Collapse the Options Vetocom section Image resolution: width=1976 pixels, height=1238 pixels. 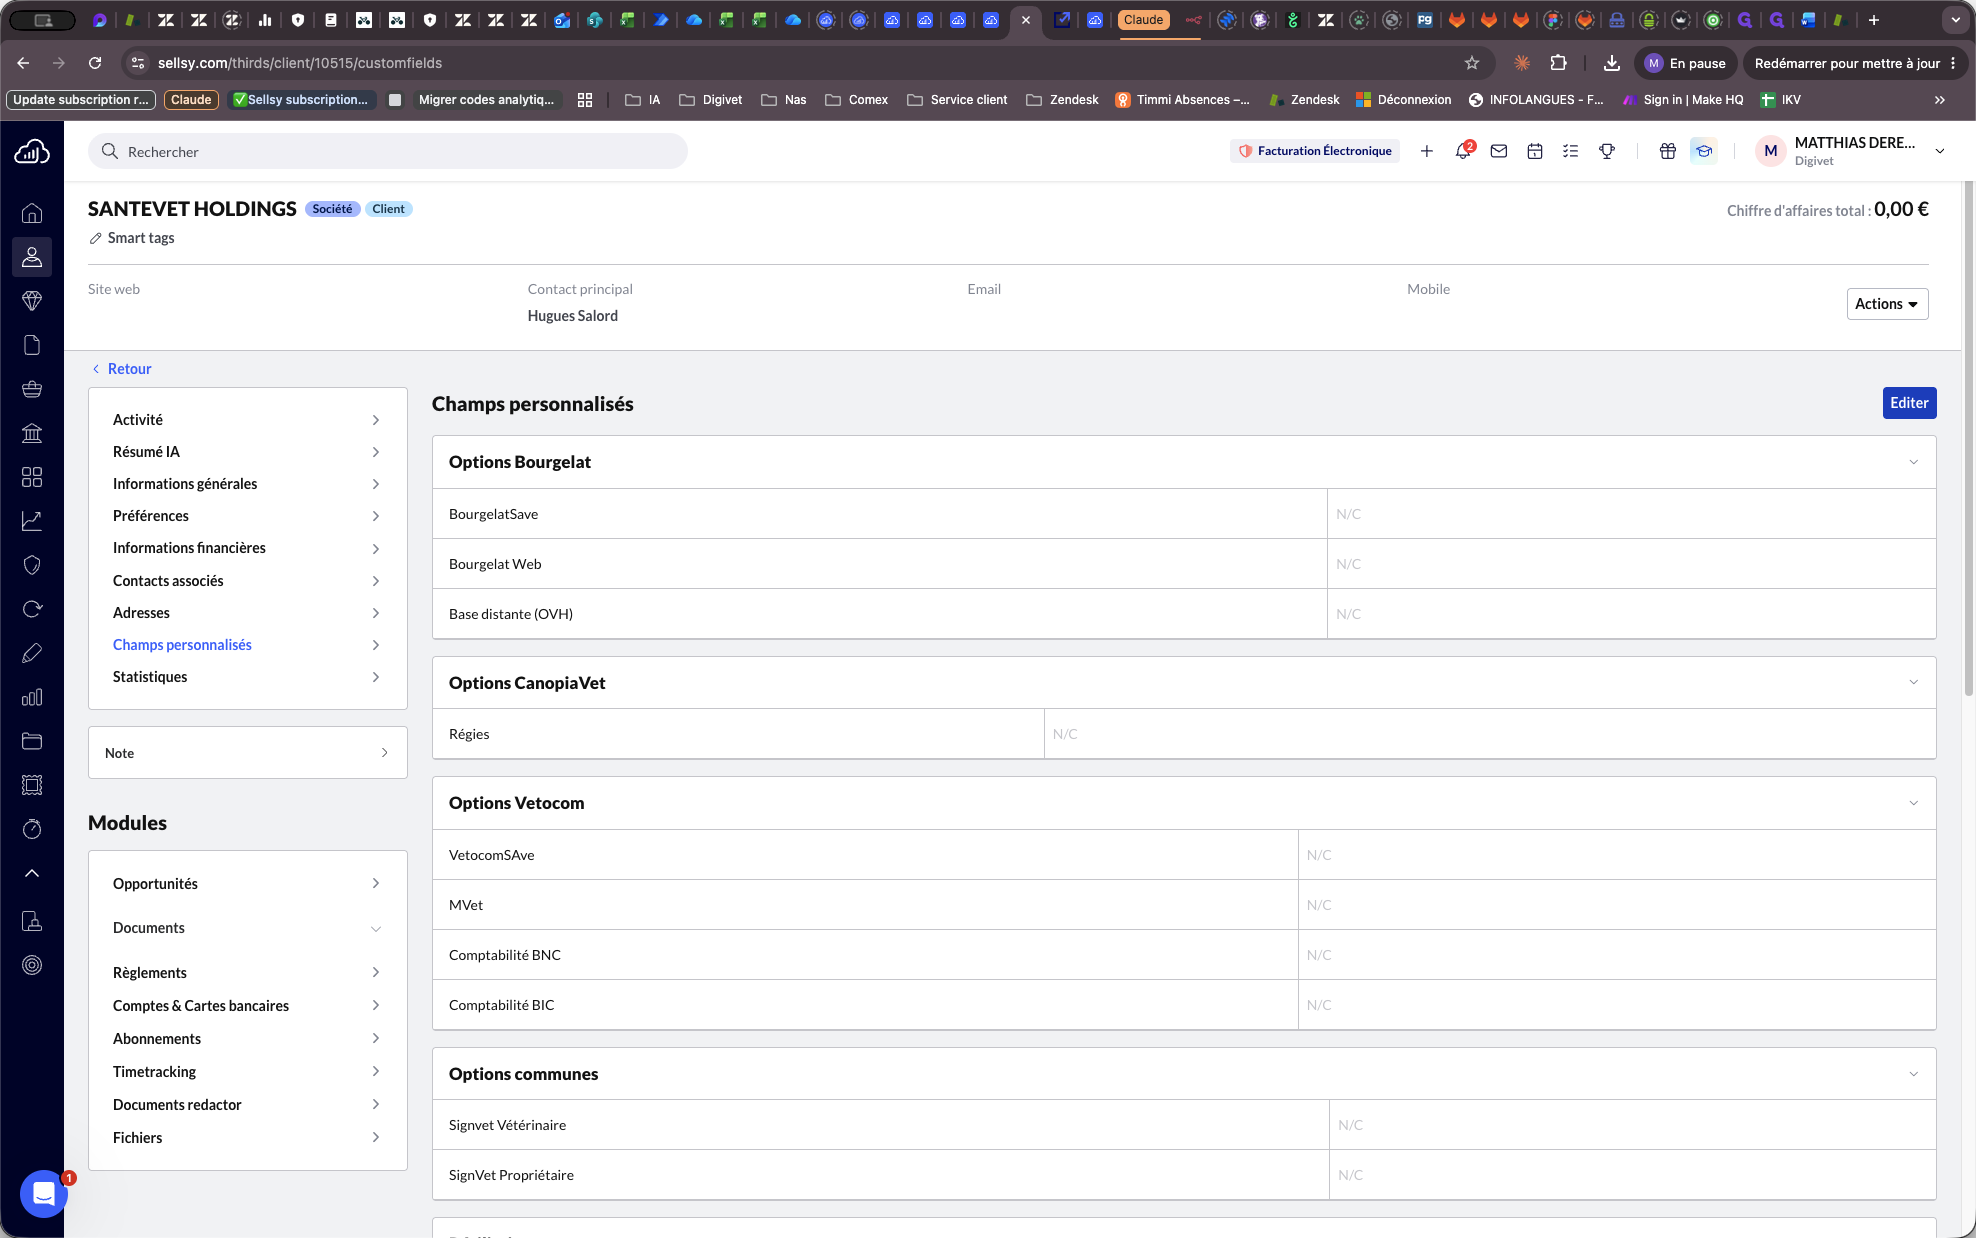[x=1913, y=803]
